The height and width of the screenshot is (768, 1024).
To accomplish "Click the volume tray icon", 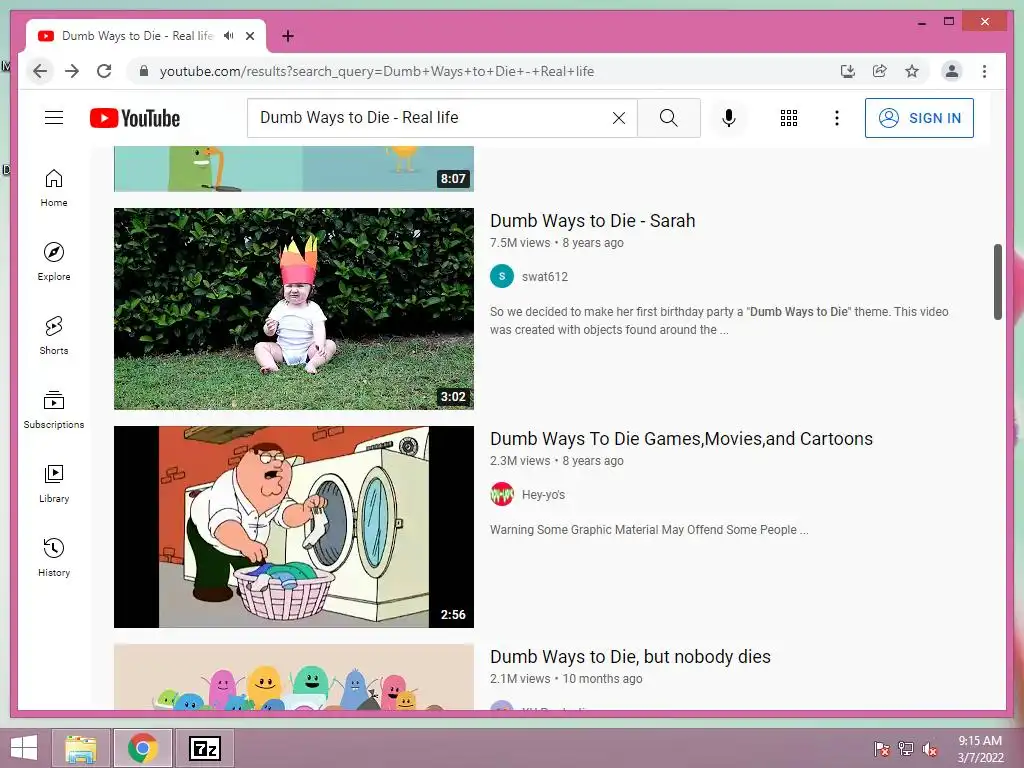I will tap(930, 749).
